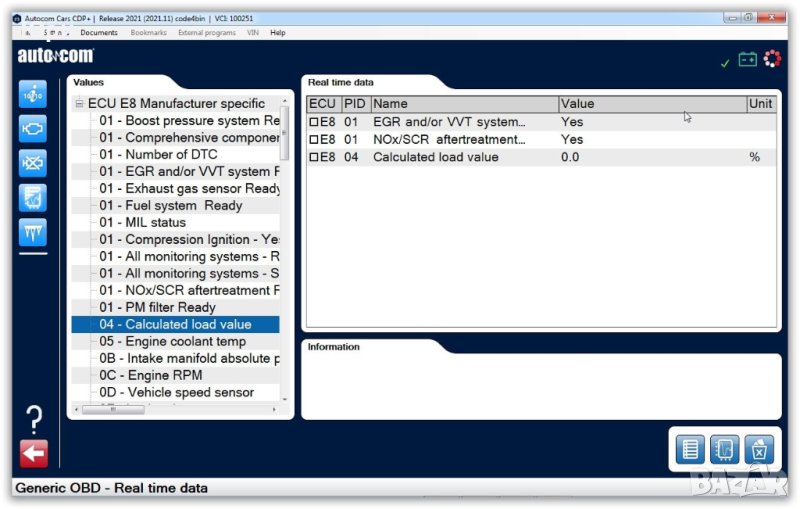Viewport: 800px width, 509px height.
Task: Click the delete trash icon at bottom right
Action: coord(759,449)
